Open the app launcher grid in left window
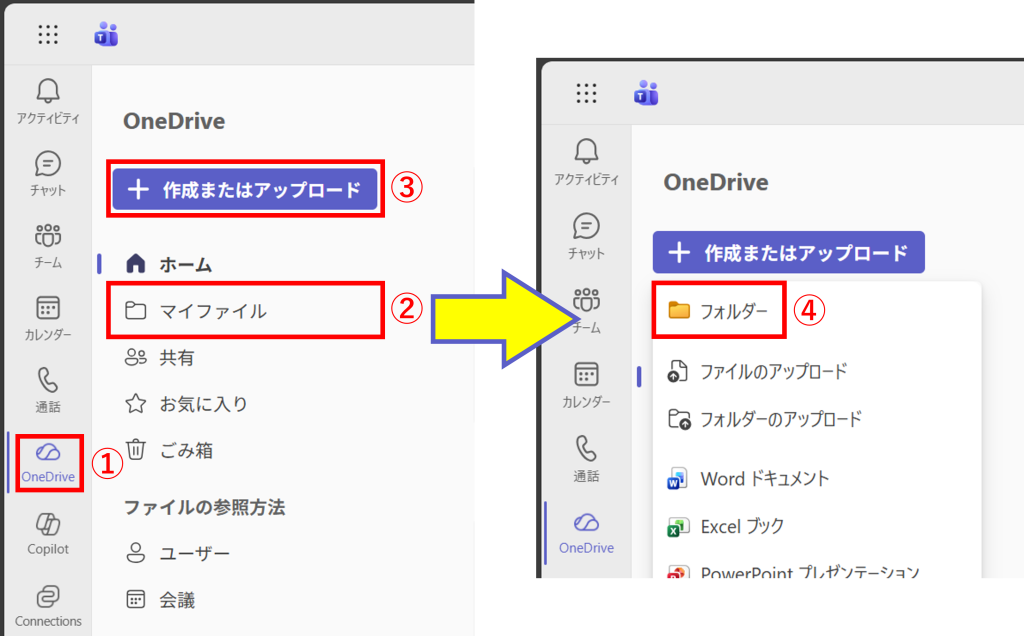The height and width of the screenshot is (636, 1024). (x=48, y=34)
